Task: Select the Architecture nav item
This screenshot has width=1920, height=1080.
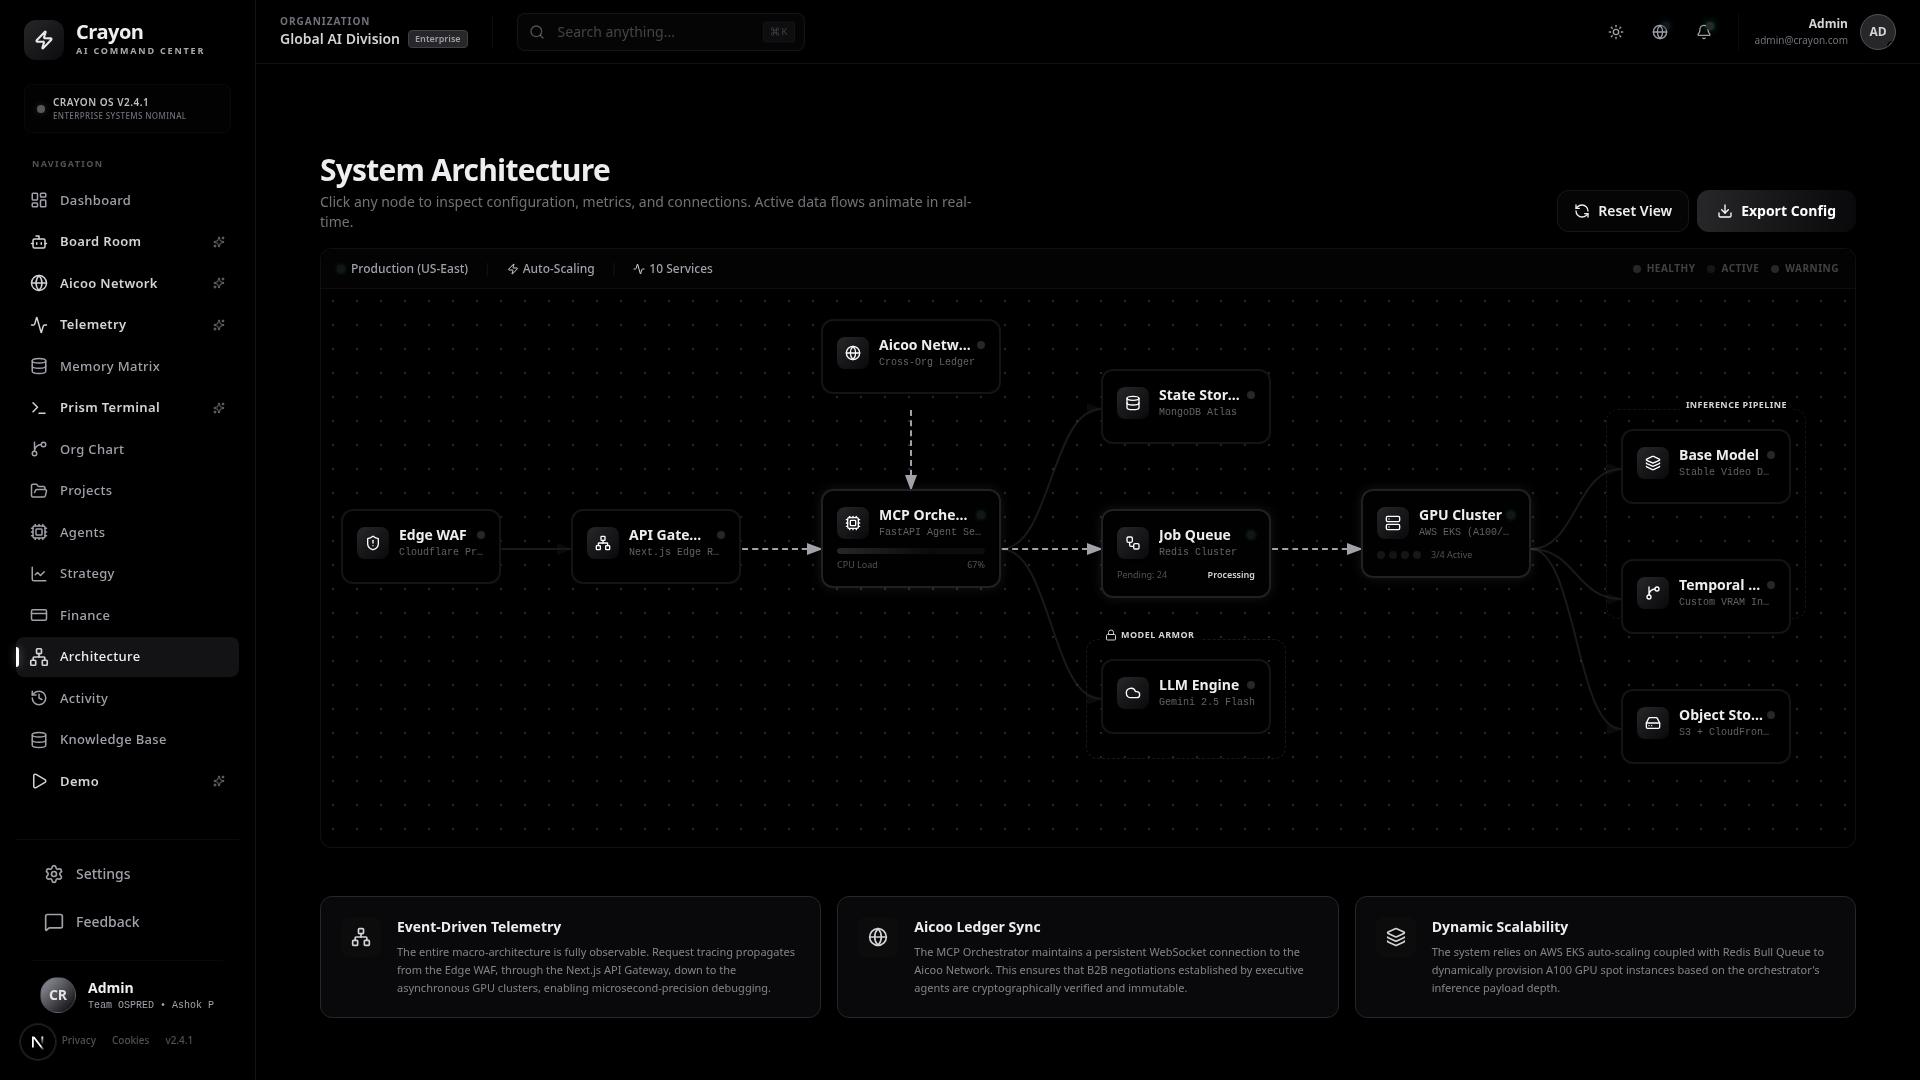Action: (127, 657)
